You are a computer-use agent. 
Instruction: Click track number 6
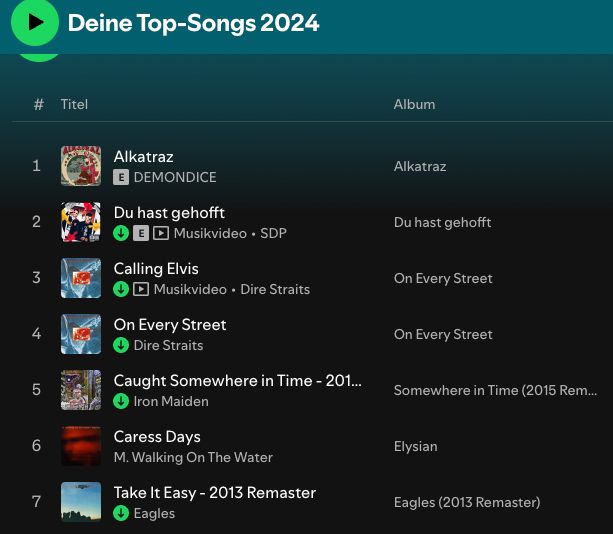(x=36, y=446)
